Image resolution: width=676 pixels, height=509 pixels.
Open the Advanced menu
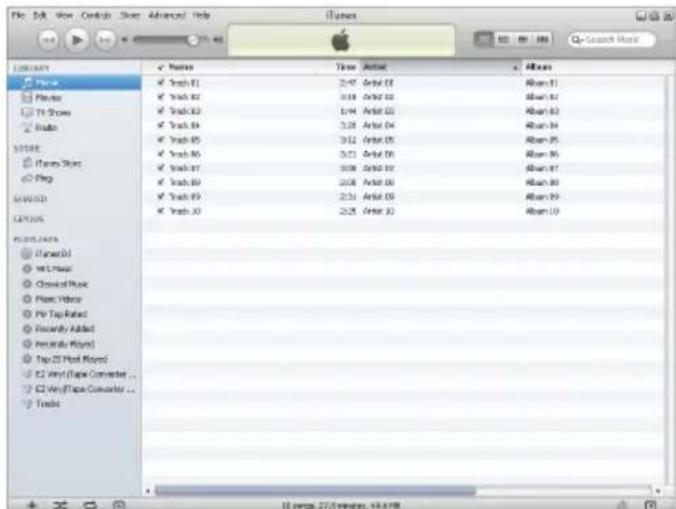click(167, 16)
